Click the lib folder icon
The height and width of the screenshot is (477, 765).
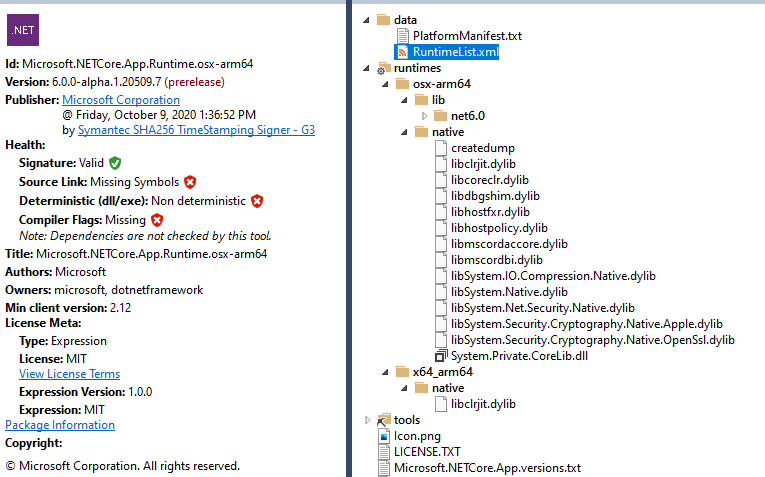point(422,100)
